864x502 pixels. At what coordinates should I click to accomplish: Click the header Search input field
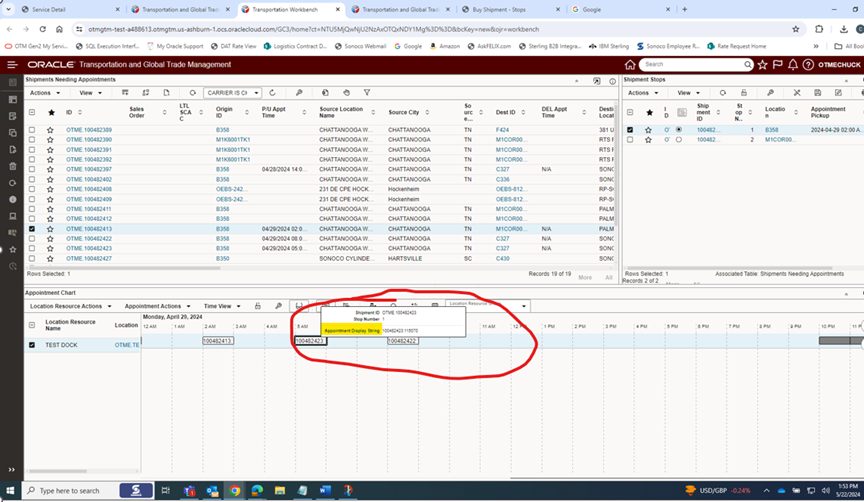[x=691, y=64]
